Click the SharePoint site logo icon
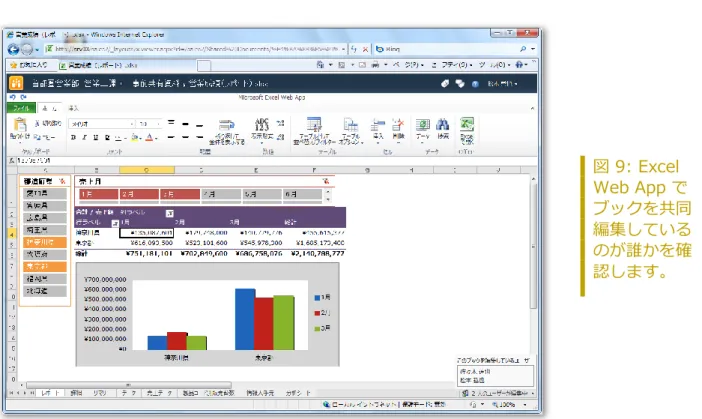Image resolution: width=702 pixels, height=419 pixels. [x=16, y=83]
